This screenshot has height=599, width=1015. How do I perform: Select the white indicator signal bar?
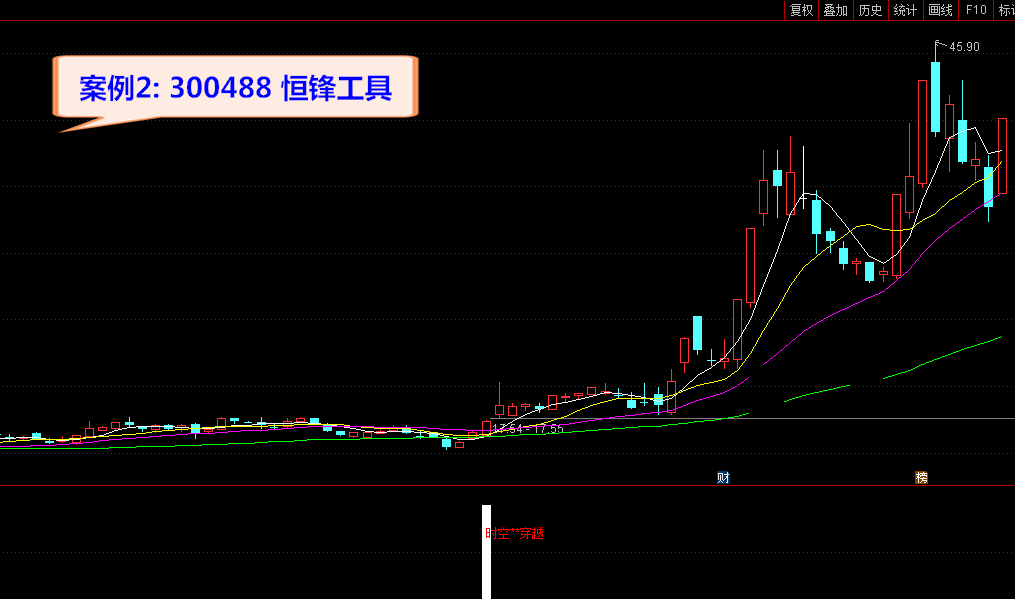pyautogui.click(x=486, y=552)
